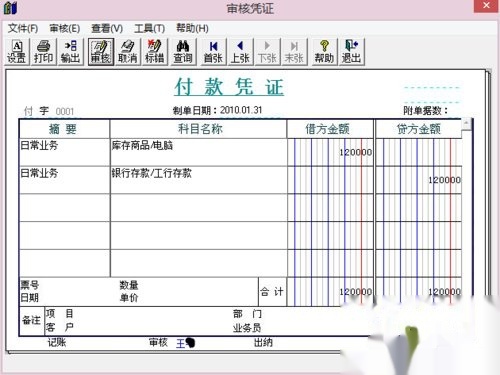Click the 贷方金额 column header

(x=419, y=129)
